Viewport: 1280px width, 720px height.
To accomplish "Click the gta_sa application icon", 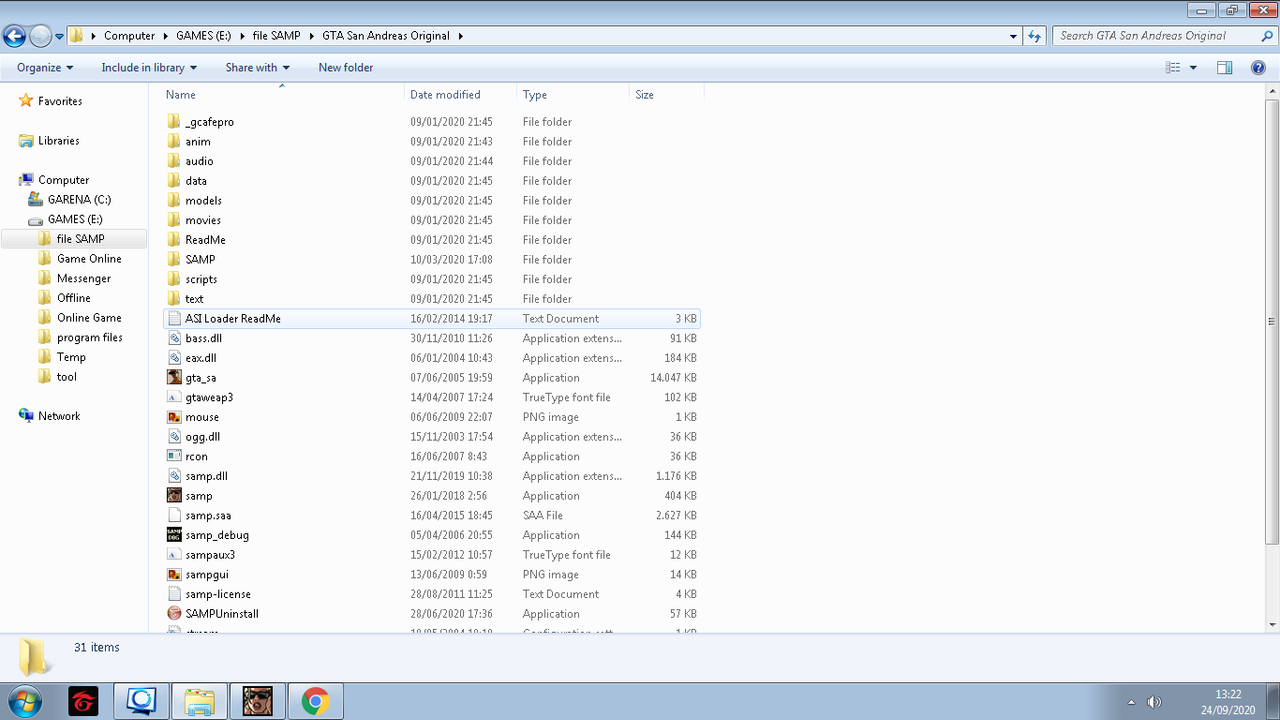I will pyautogui.click(x=175, y=378).
